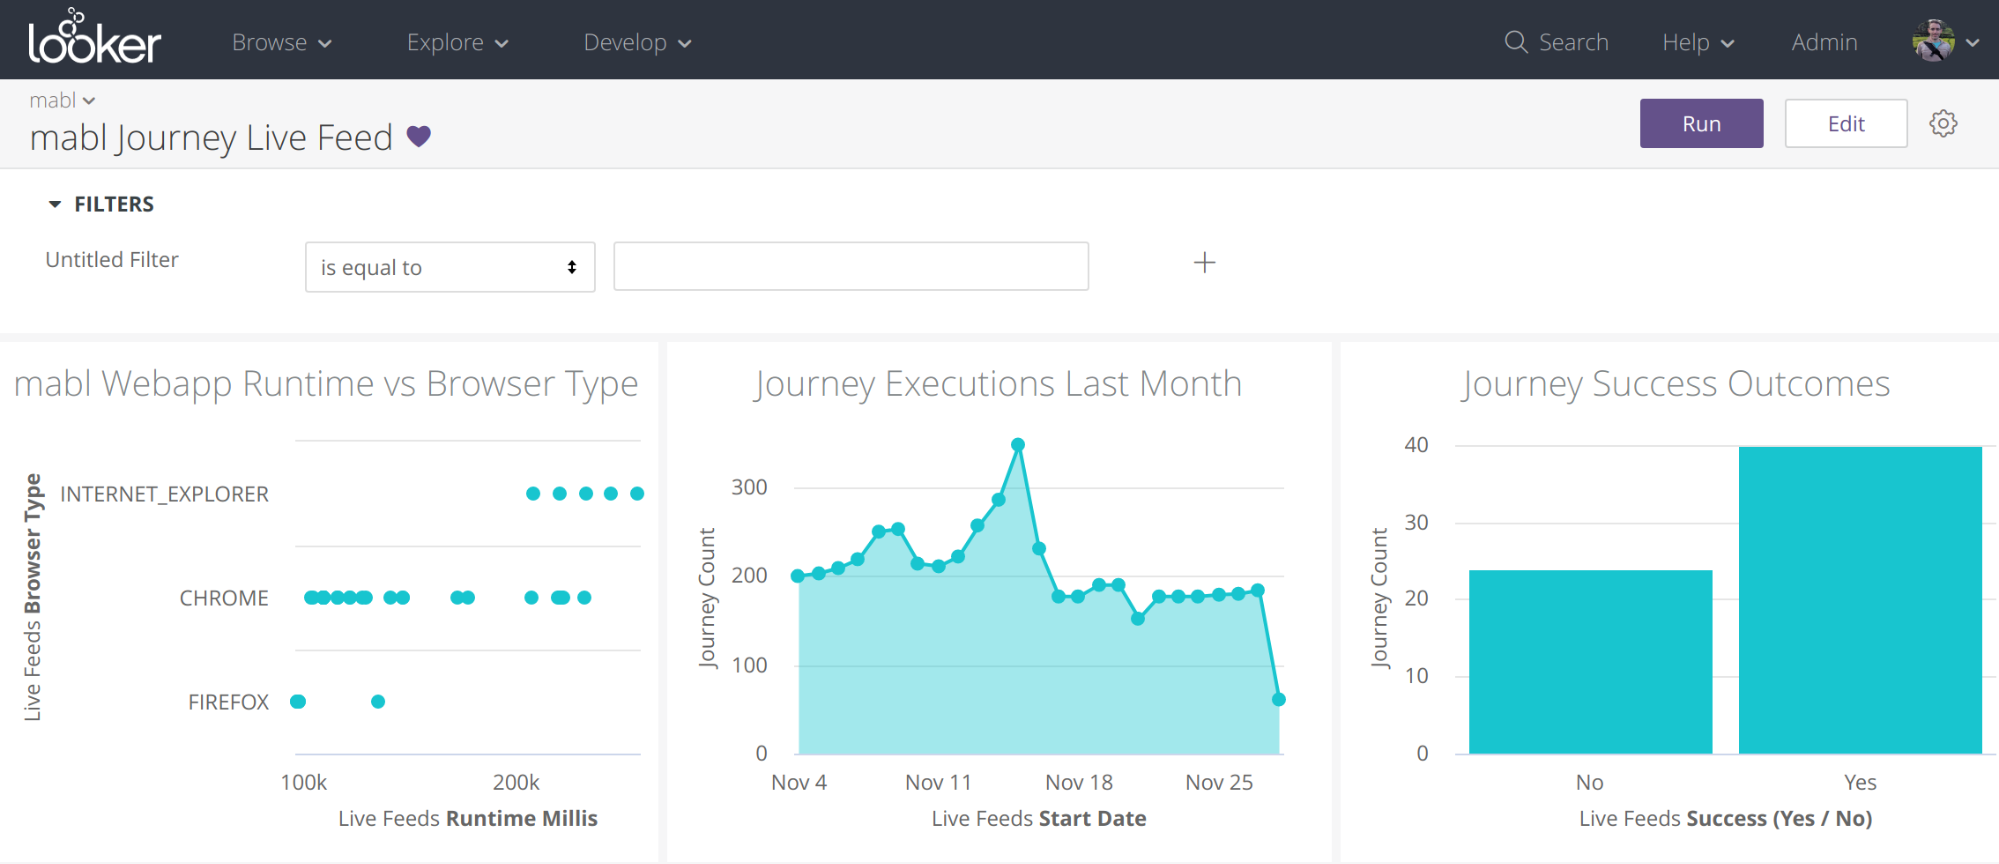Click the 'mabl Webapp Runtime vs Browser Type' title

[x=326, y=384]
